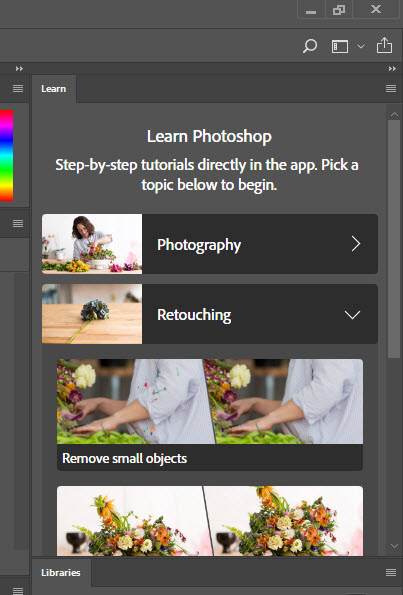Open the Remove small objects tutorial
Viewport: 403px width, 595px height.
coord(210,415)
